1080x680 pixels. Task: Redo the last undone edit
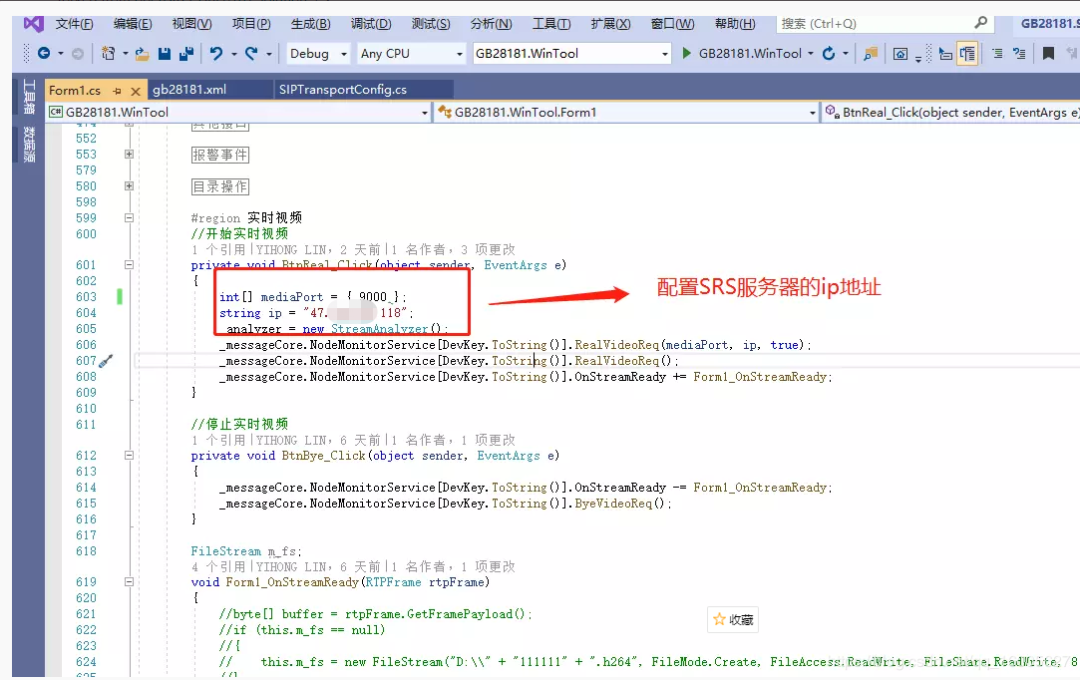[251, 53]
